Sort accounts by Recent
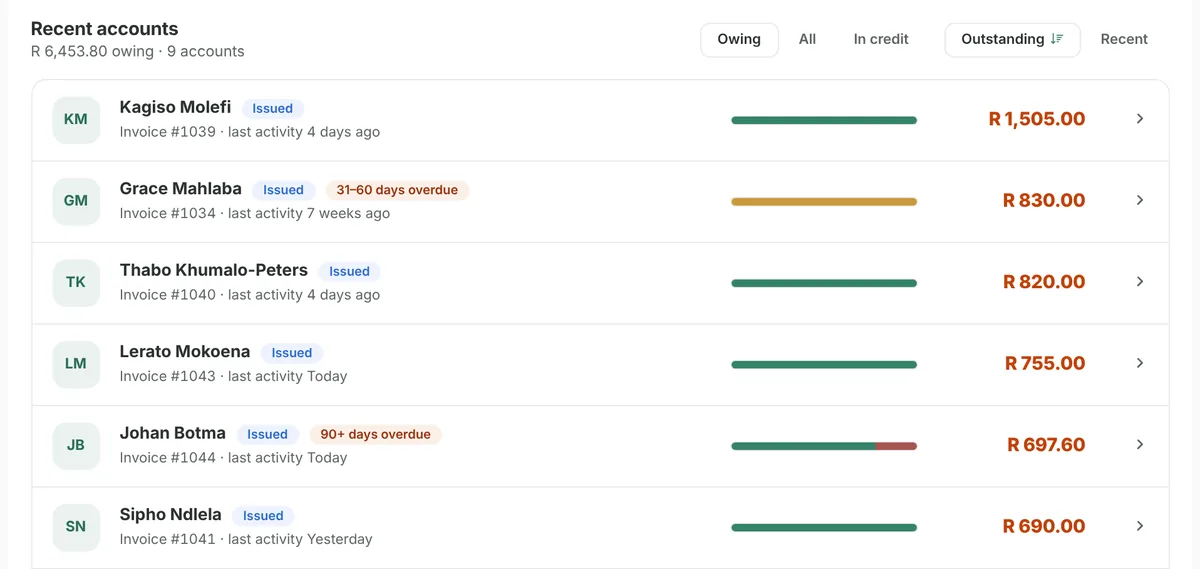Image resolution: width=1200 pixels, height=569 pixels. click(x=1124, y=39)
